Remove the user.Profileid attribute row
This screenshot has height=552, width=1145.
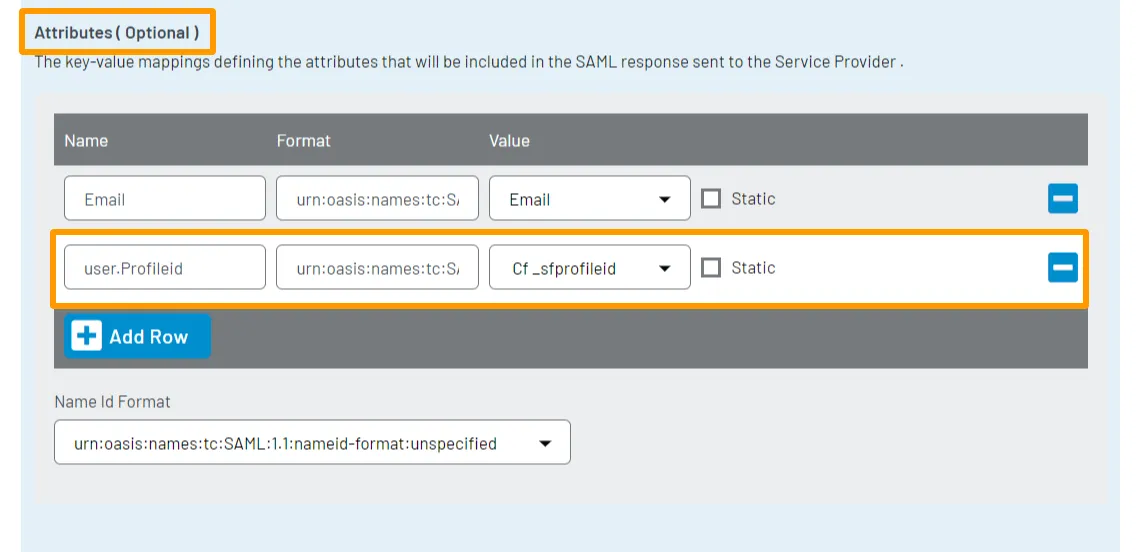[x=1062, y=267]
